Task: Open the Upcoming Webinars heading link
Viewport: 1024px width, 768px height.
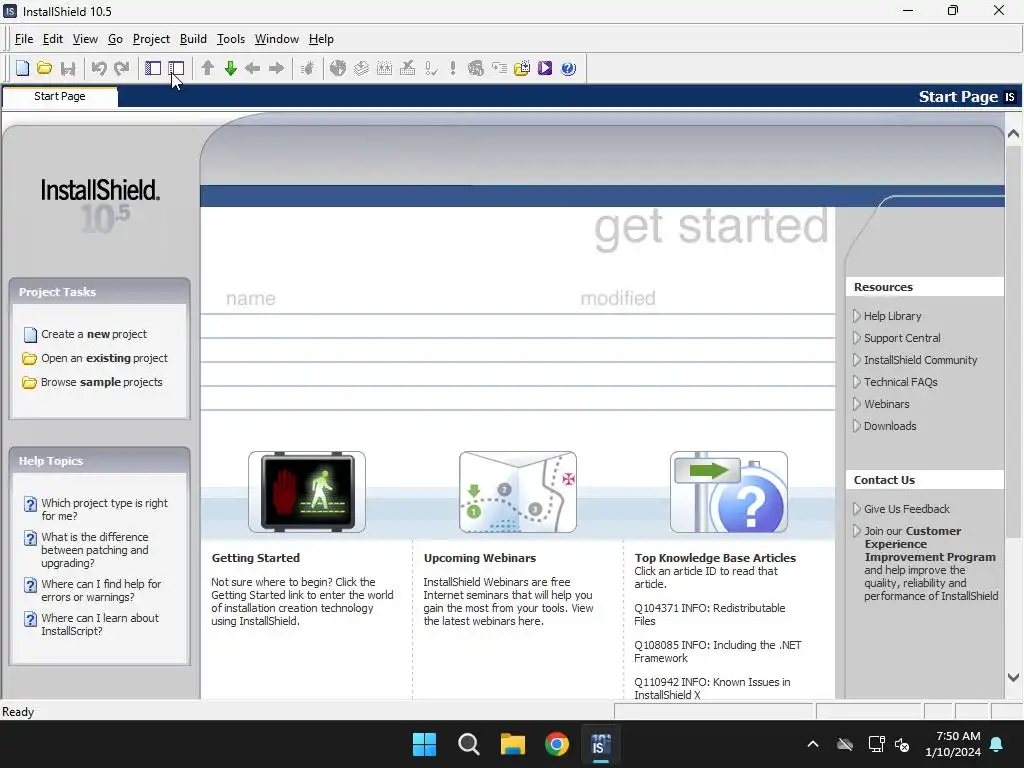Action: pos(479,558)
